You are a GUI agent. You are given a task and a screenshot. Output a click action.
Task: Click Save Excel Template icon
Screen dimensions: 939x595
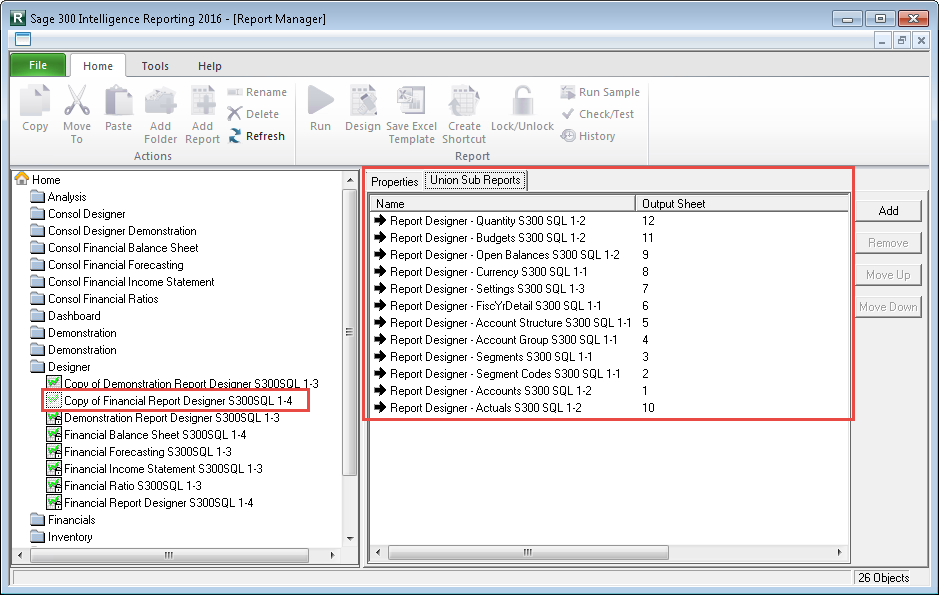pos(411,101)
